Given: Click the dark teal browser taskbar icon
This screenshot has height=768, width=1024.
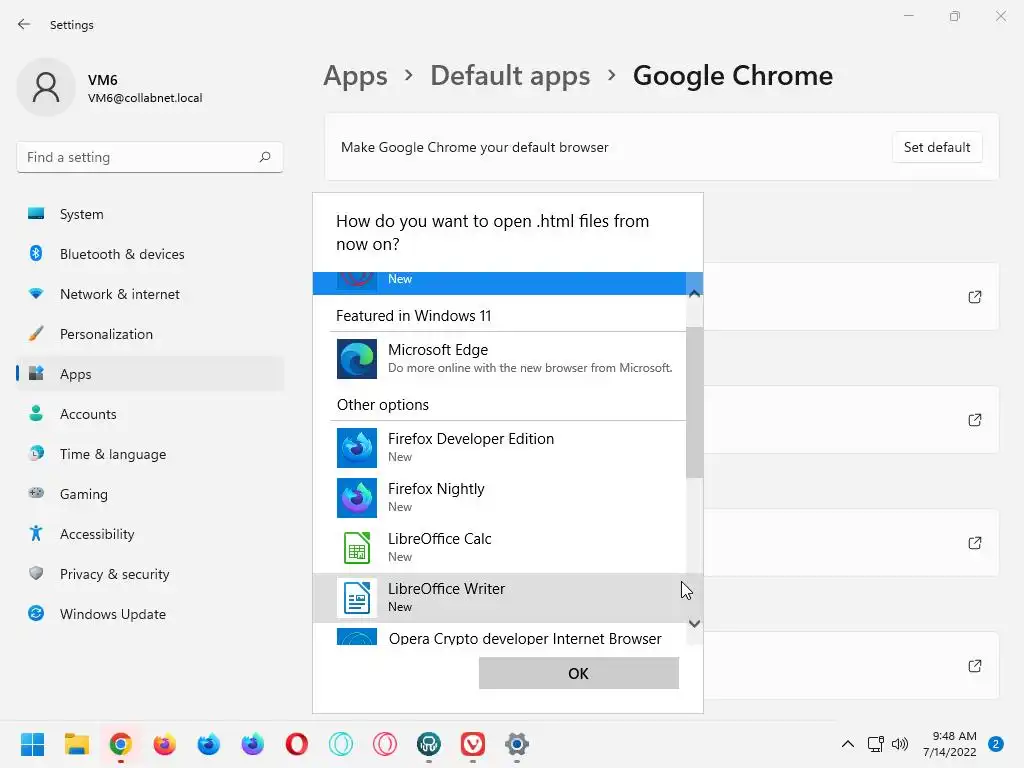Looking at the screenshot, I should coord(428,744).
